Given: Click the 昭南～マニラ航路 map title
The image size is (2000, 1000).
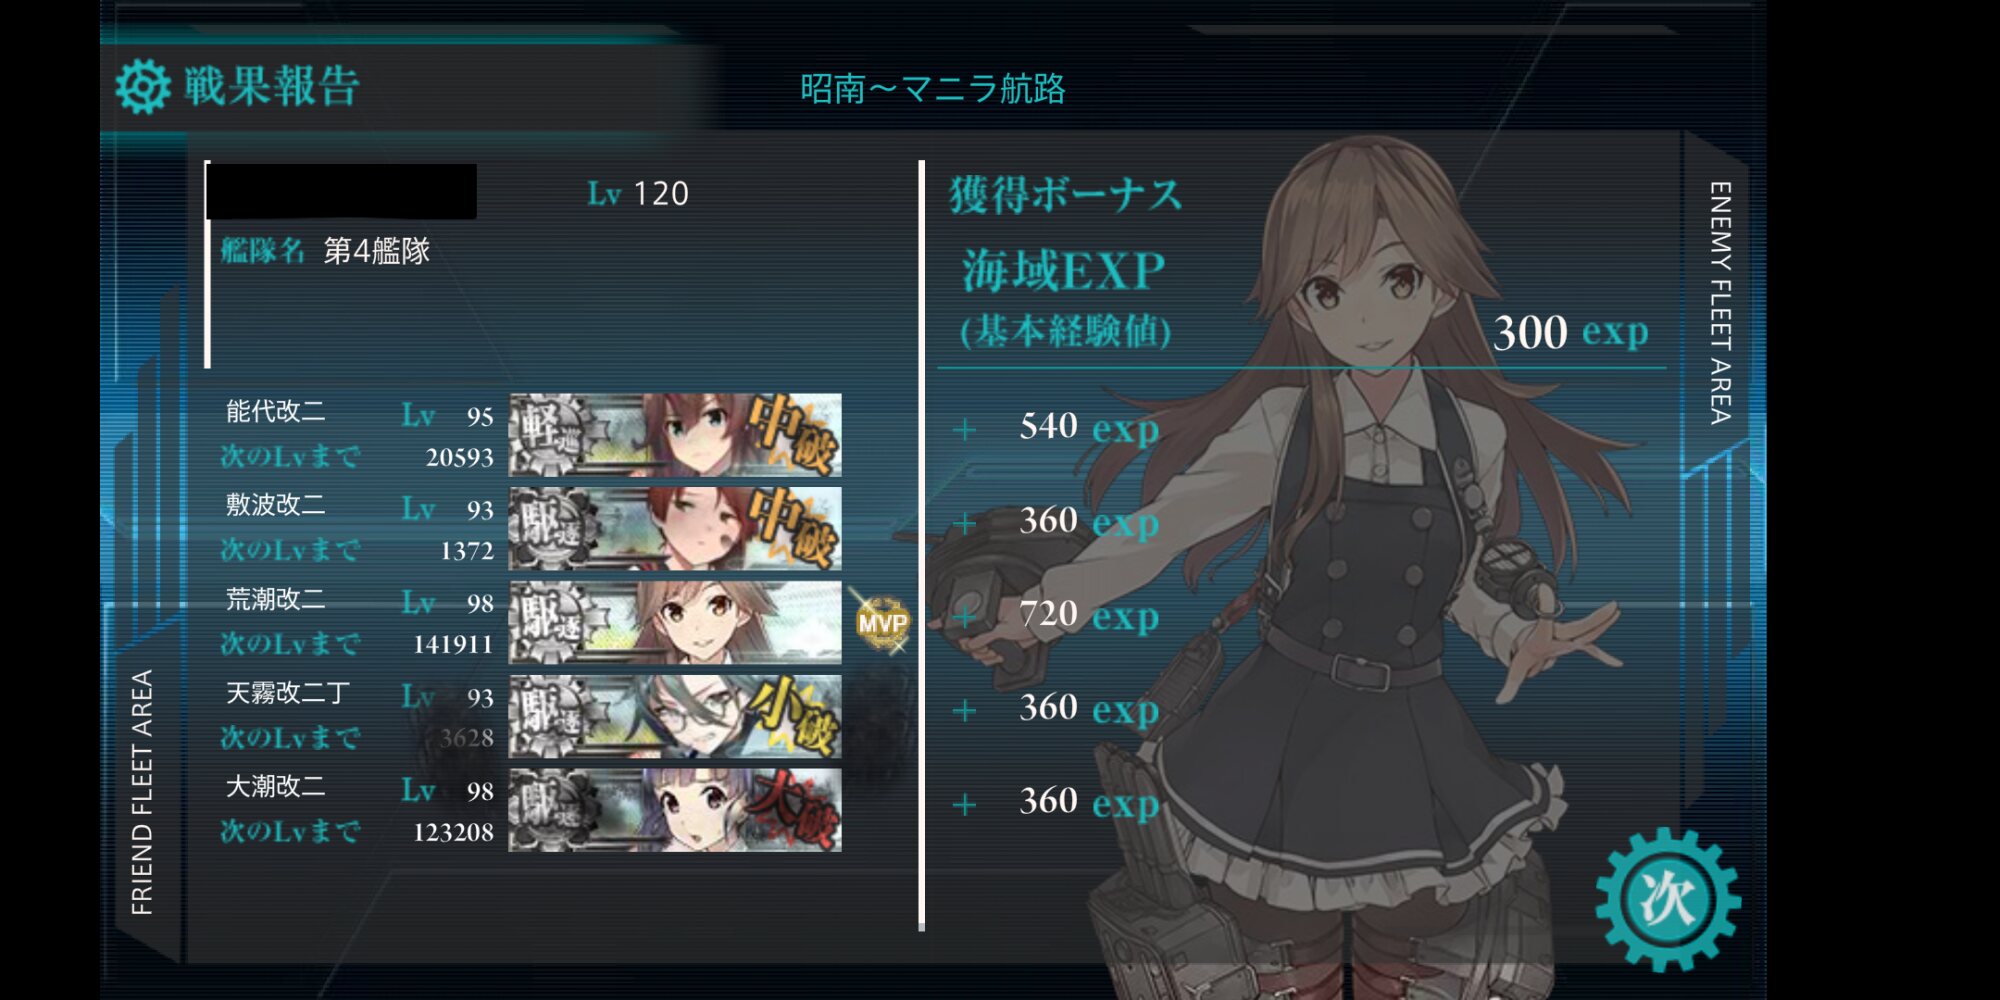Looking at the screenshot, I should coord(933,89).
